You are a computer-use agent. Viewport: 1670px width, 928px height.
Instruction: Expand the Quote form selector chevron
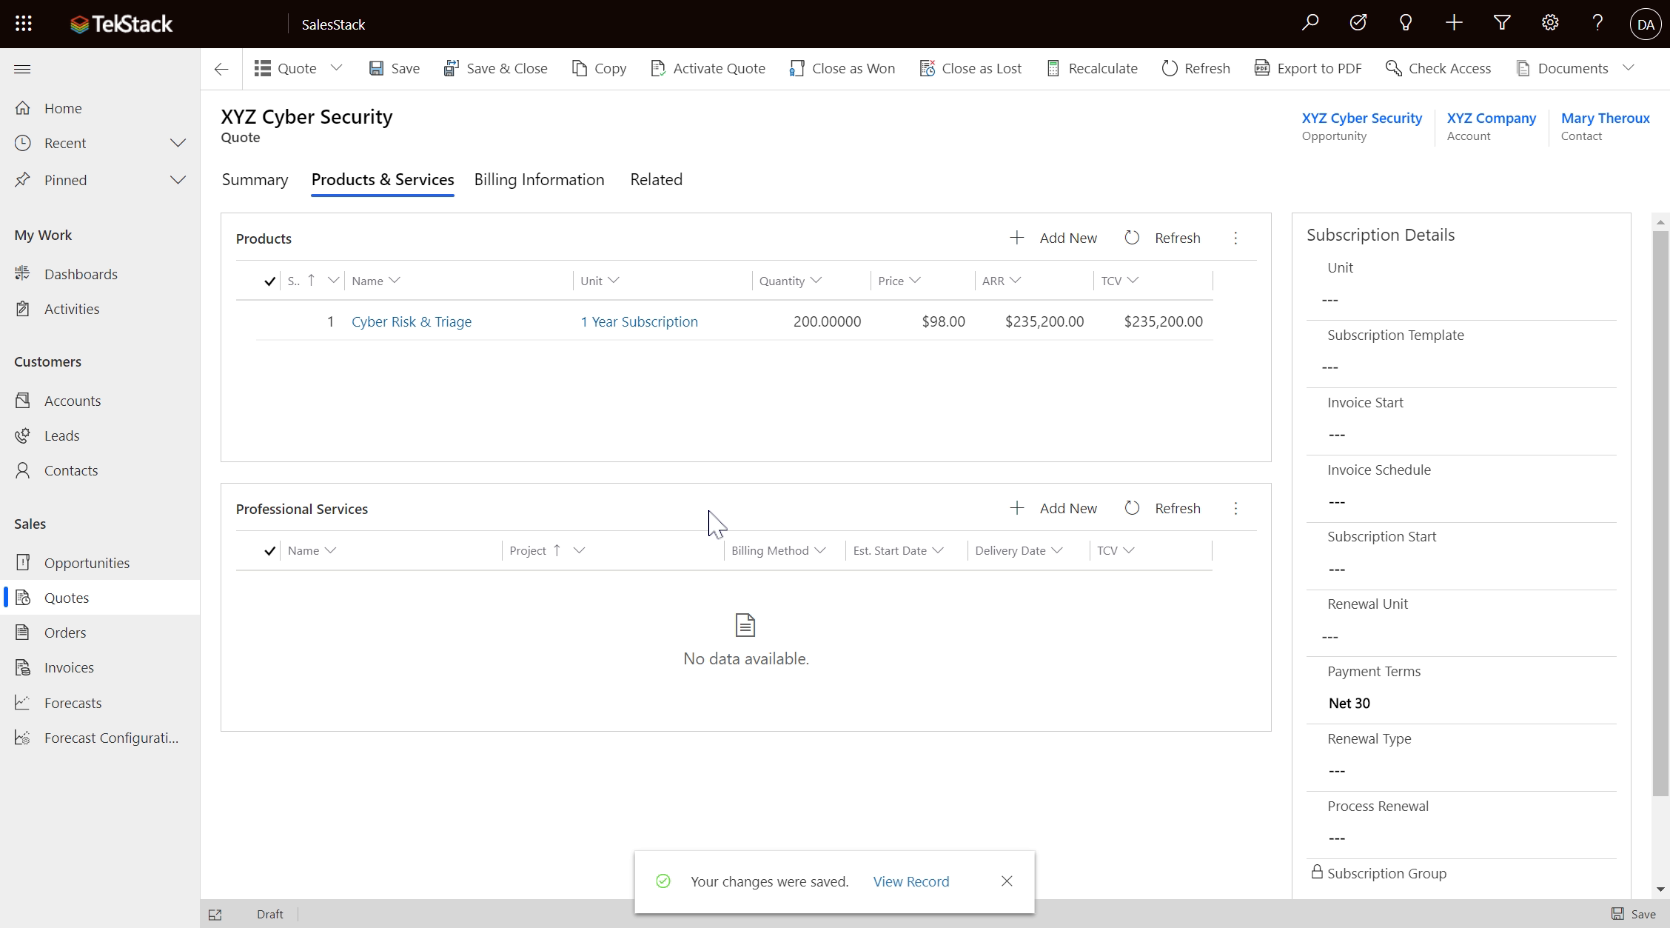tap(336, 68)
